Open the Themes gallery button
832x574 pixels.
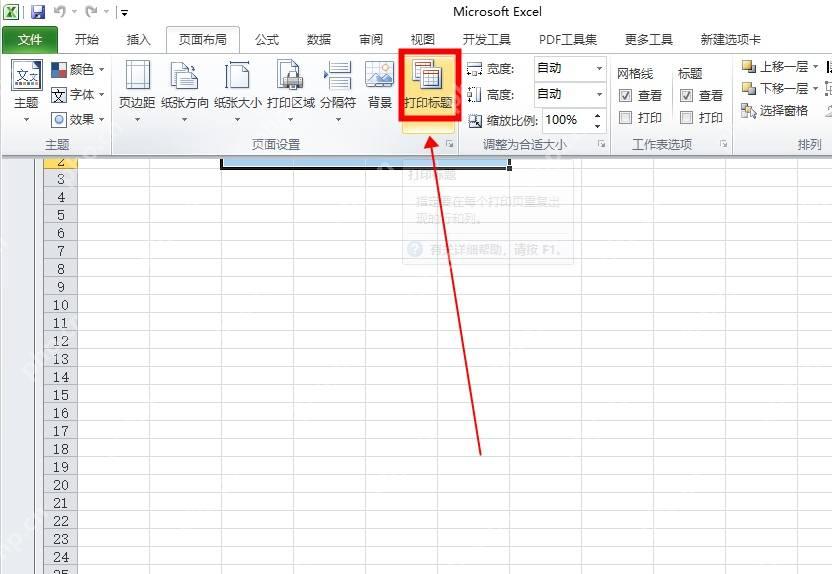(26, 90)
